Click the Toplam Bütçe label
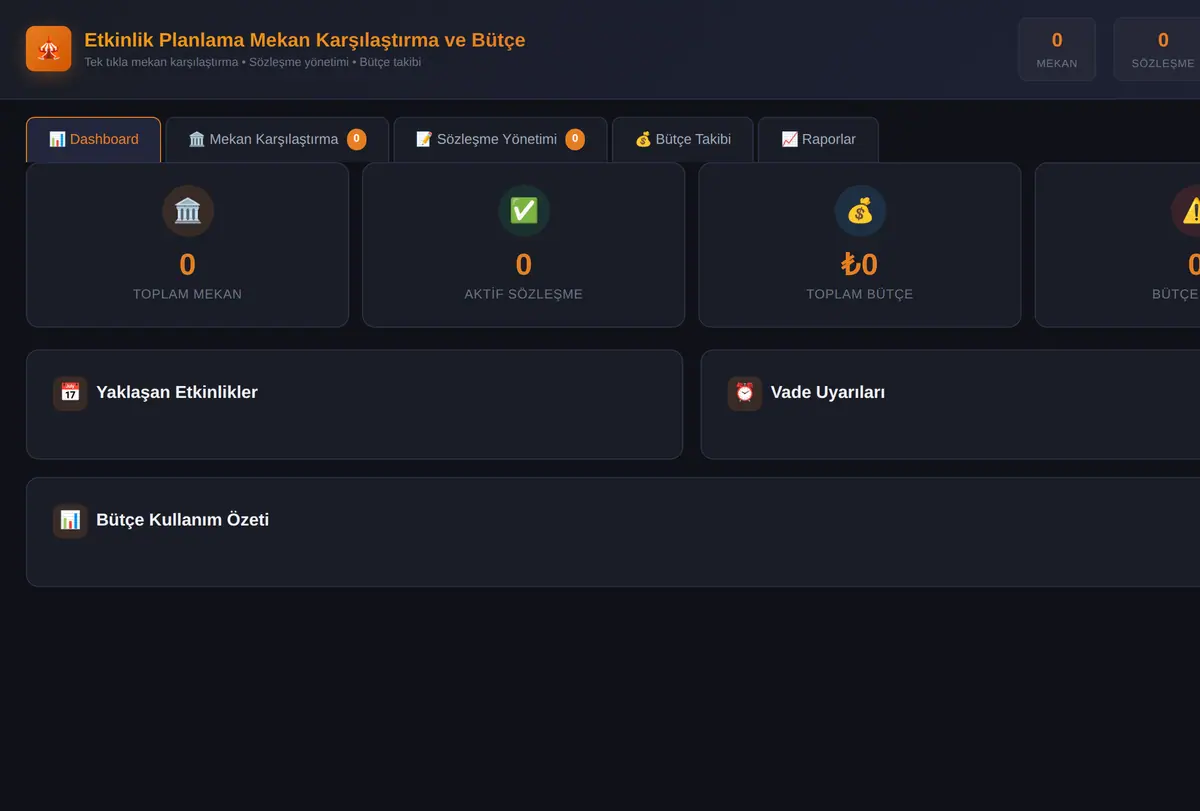 (860, 295)
